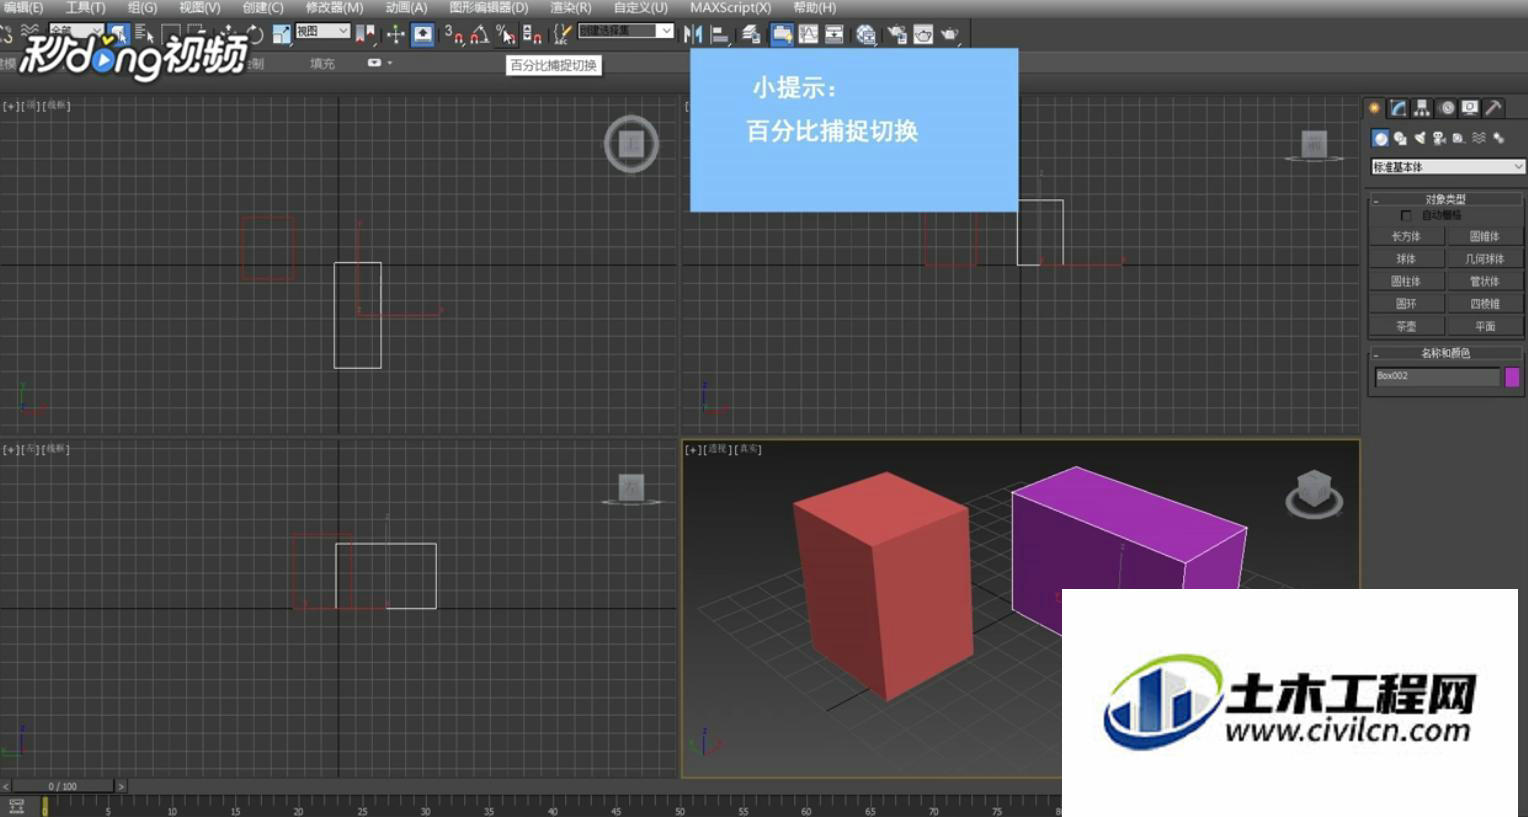Click the Use Pivot Point Center icon
Screen dimensions: 1528x817
point(366,35)
